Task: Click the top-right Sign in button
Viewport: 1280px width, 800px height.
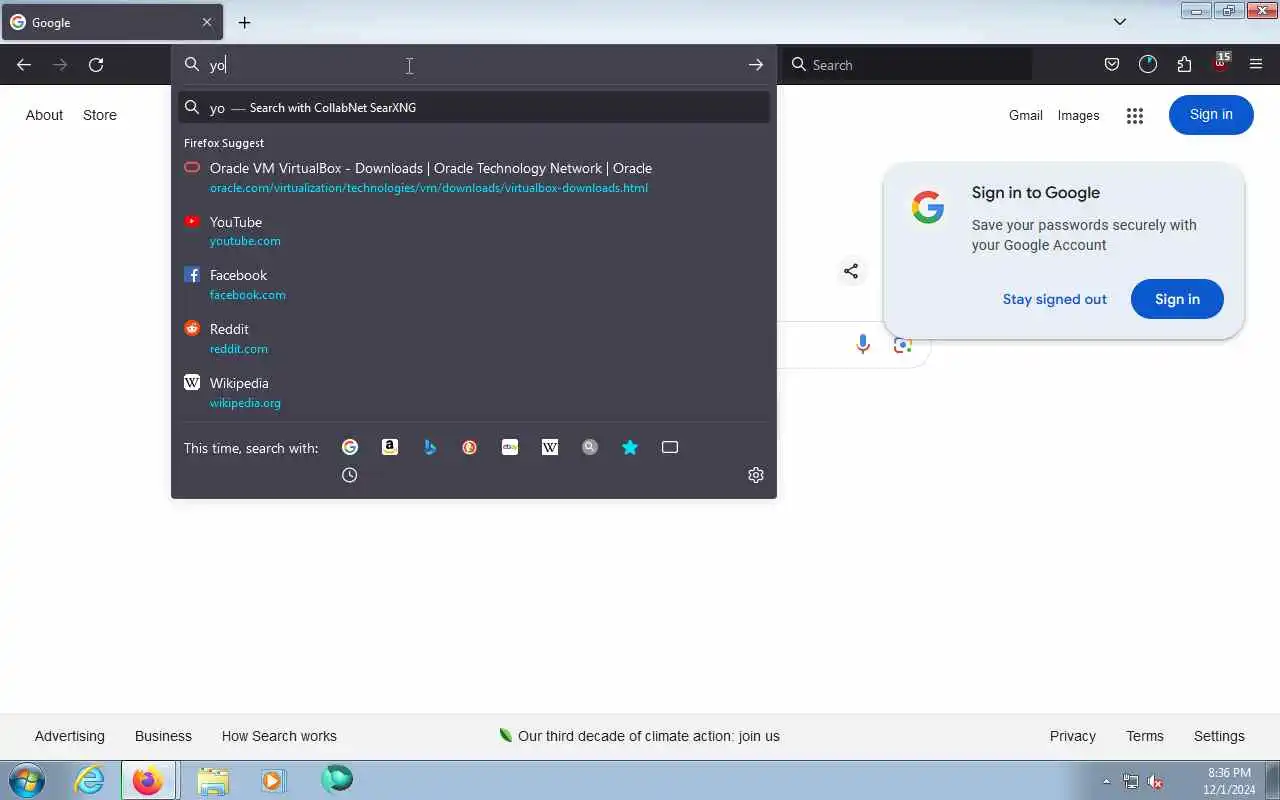Action: (x=1211, y=115)
